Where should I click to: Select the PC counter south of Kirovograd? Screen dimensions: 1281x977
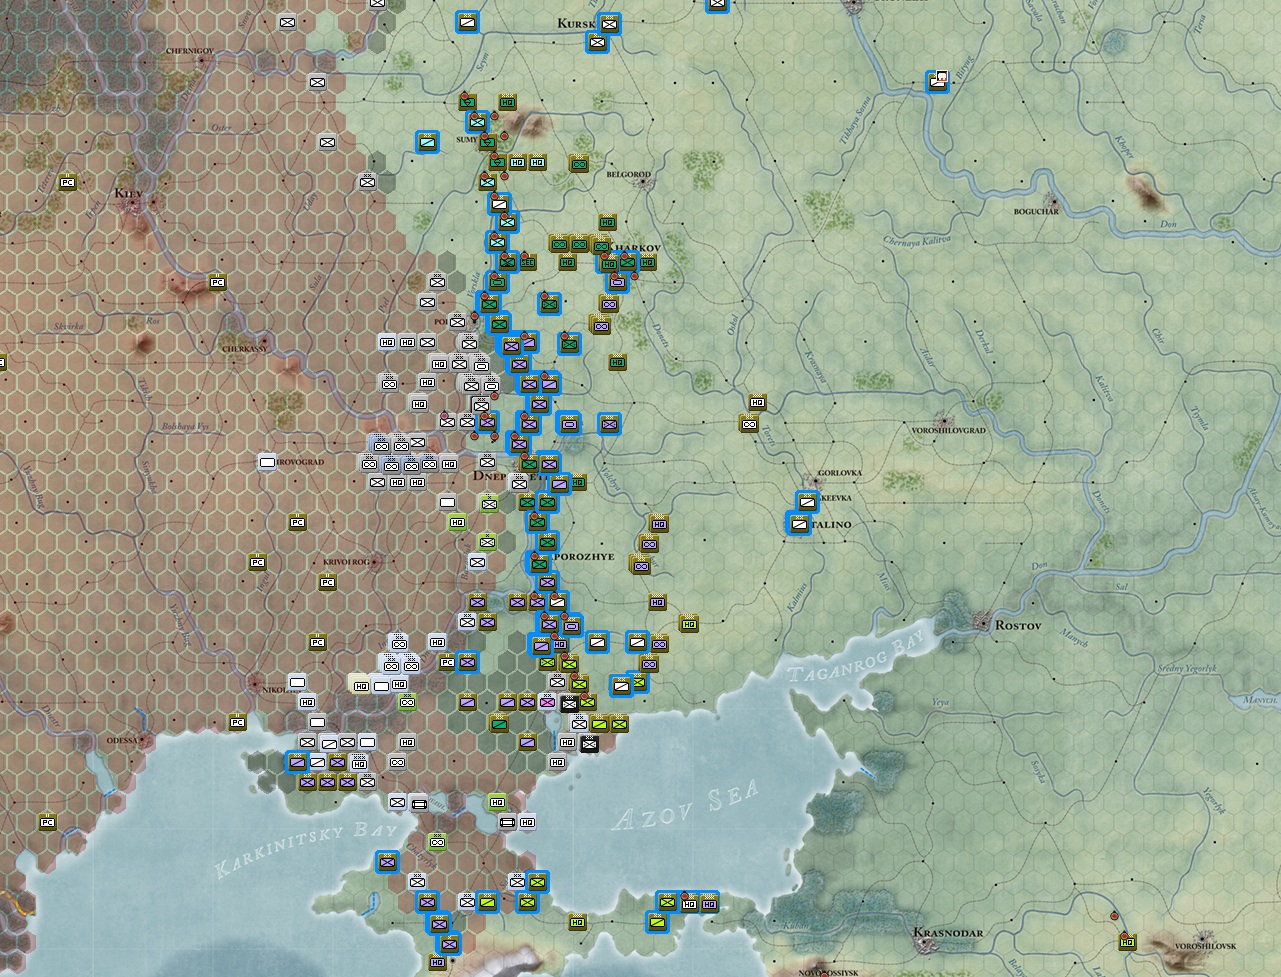(297, 522)
